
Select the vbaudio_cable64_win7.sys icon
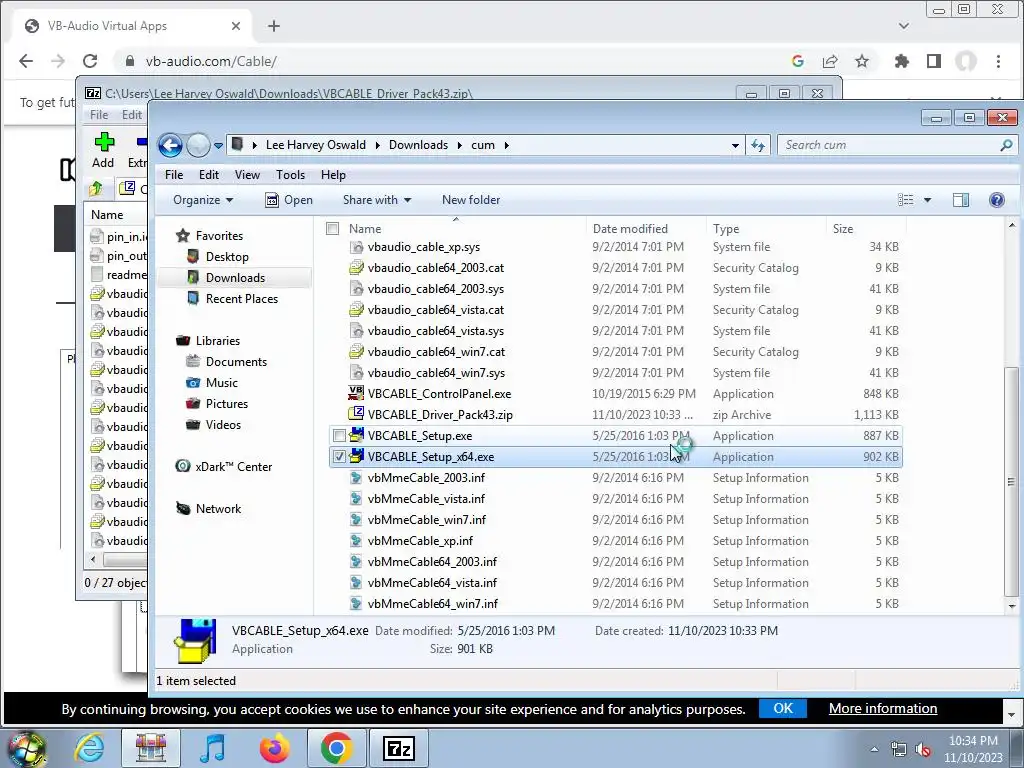click(x=356, y=372)
